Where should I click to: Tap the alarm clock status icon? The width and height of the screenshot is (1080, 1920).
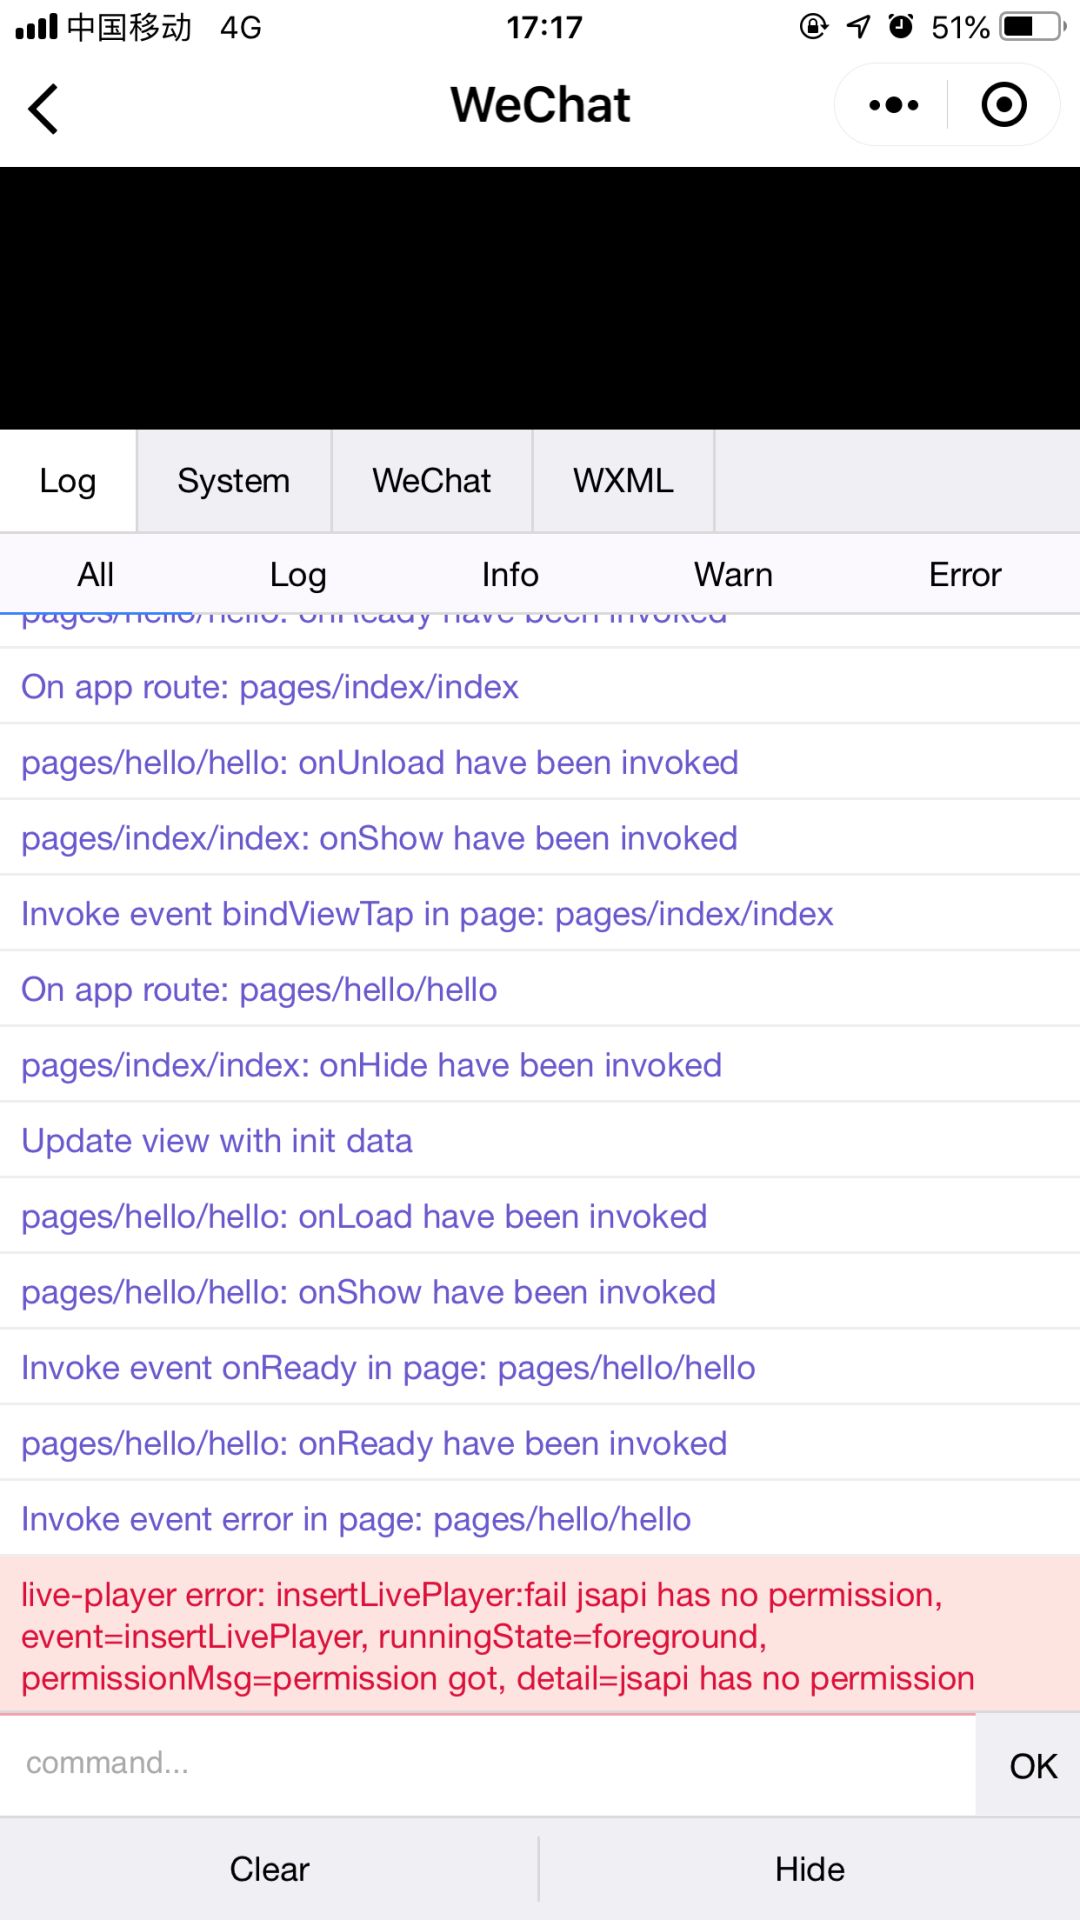(901, 26)
